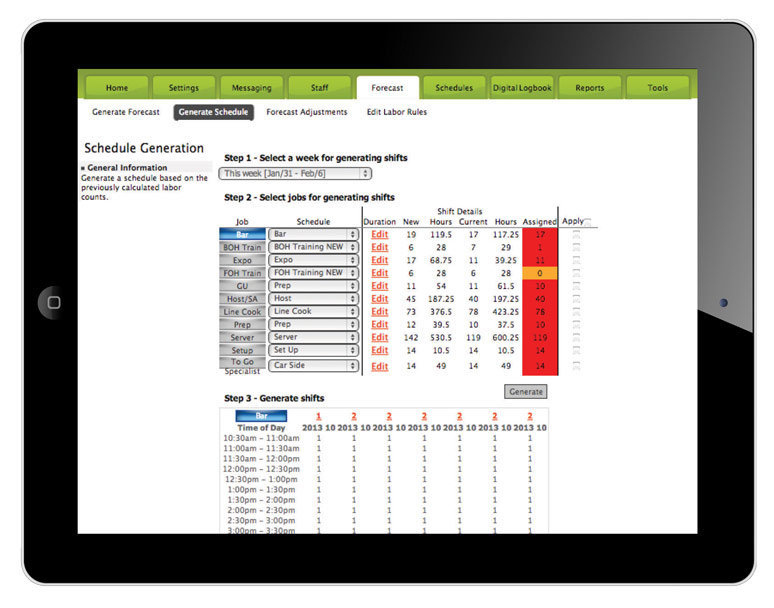Check the Apply box for Host/SA row

pyautogui.click(x=577, y=299)
